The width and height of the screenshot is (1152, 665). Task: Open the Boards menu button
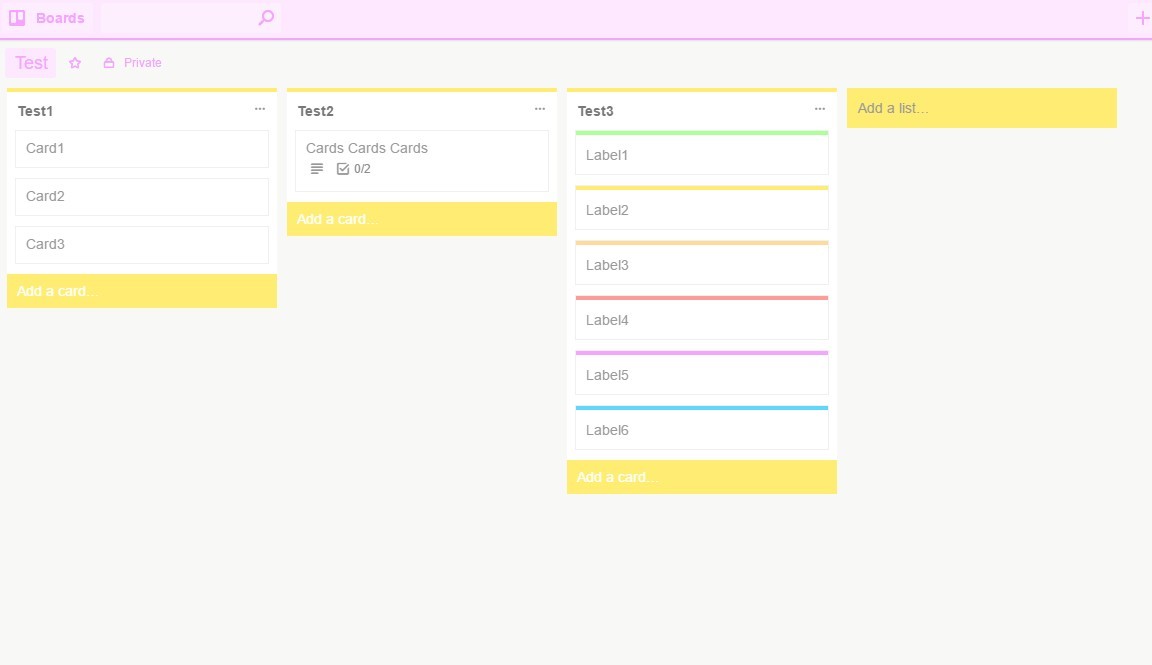tap(48, 18)
